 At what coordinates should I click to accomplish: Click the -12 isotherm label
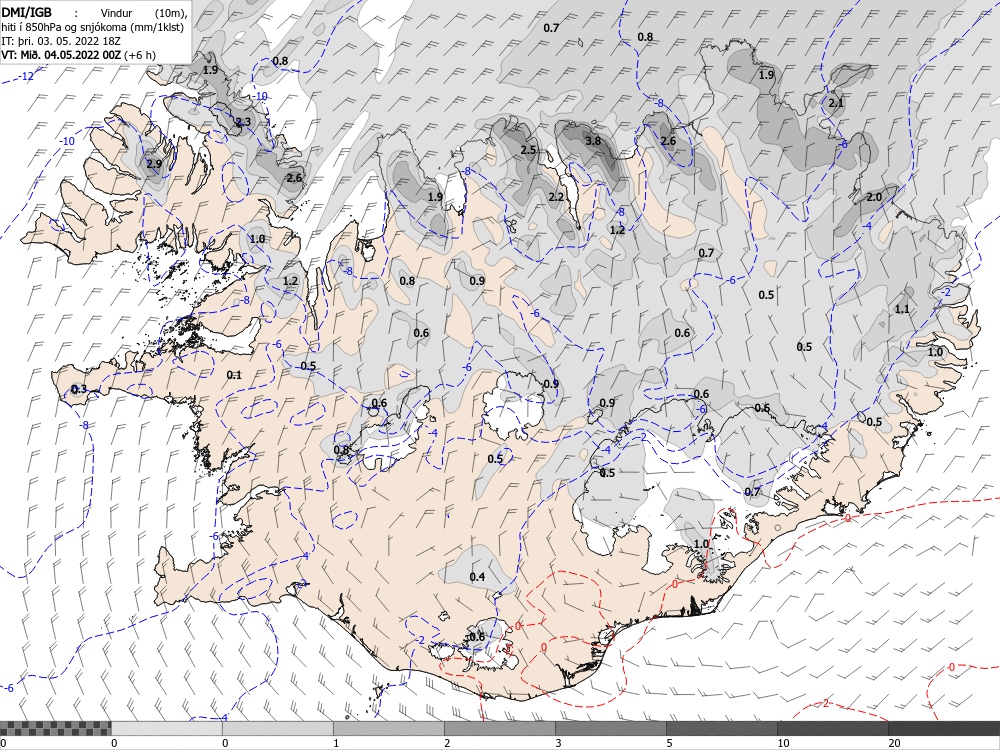coord(26,77)
